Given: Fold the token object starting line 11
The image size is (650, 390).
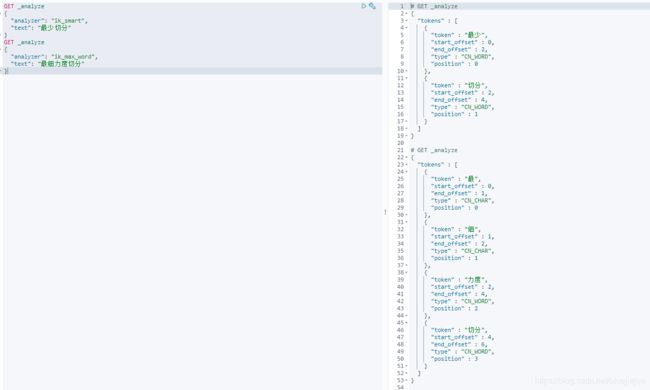Looking at the screenshot, I should pyautogui.click(x=407, y=78).
